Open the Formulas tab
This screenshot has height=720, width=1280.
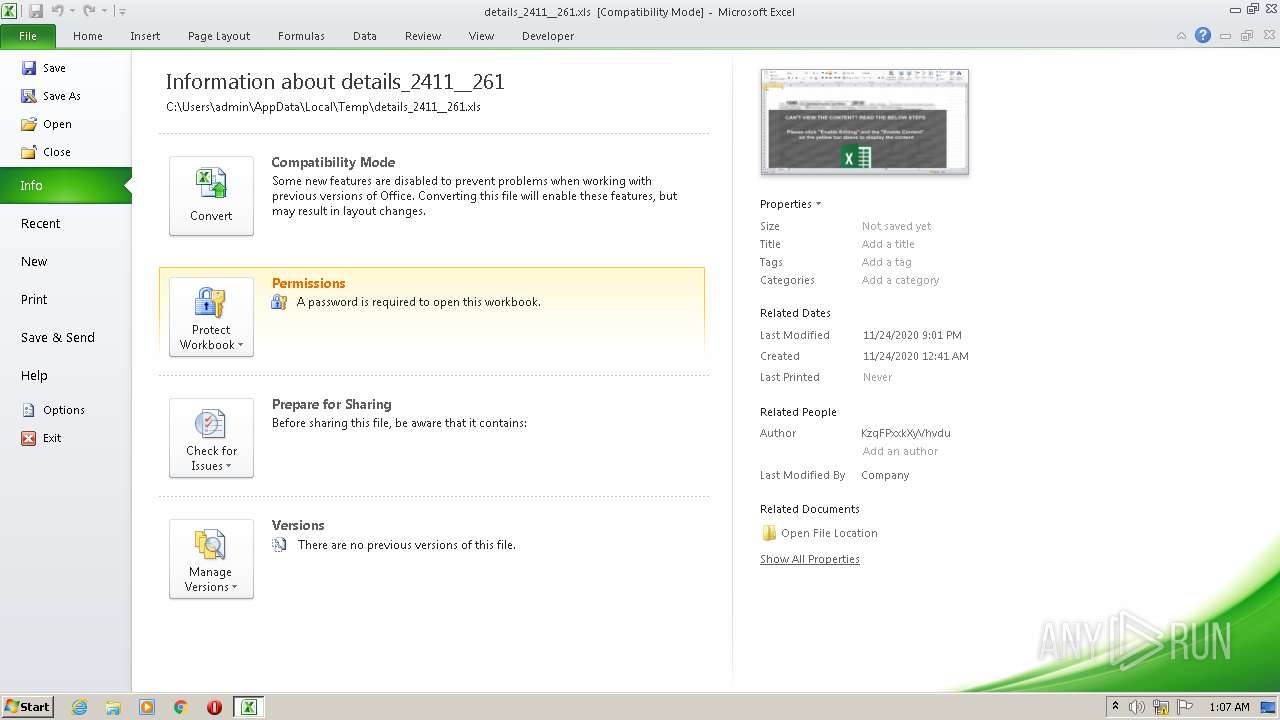point(301,36)
